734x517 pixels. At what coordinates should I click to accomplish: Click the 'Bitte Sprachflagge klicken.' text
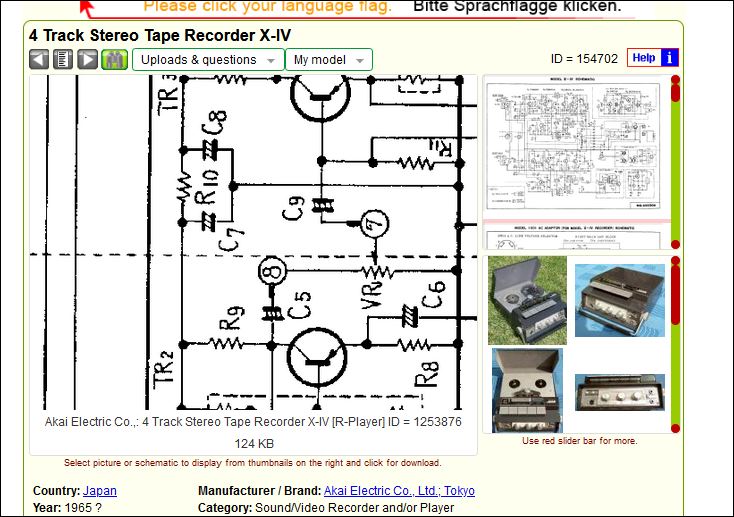[517, 7]
